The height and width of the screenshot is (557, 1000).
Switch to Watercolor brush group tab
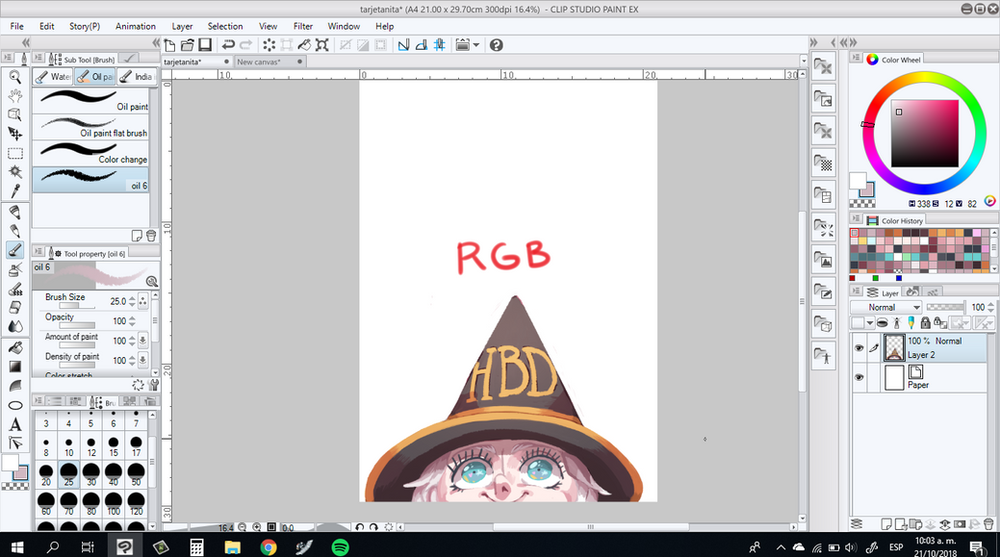[52, 77]
